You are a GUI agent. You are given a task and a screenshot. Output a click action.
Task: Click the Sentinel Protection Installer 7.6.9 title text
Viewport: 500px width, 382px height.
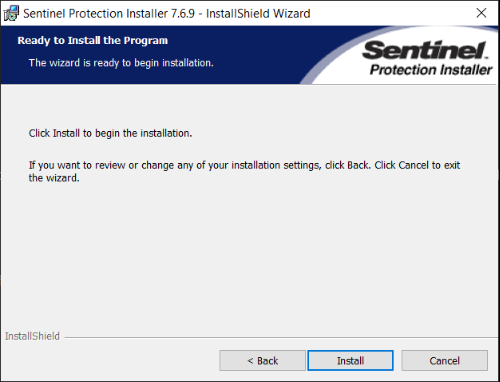pos(109,14)
